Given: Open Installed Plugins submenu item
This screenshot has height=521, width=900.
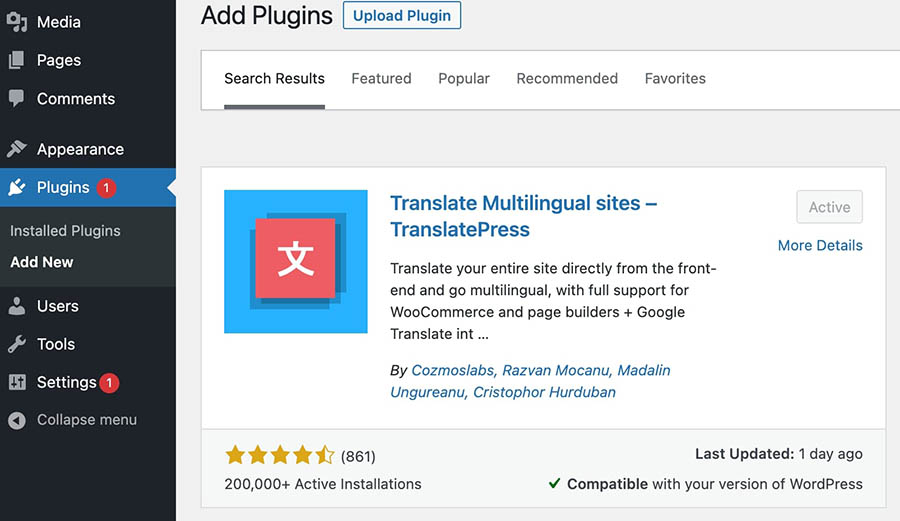Looking at the screenshot, I should tap(65, 231).
